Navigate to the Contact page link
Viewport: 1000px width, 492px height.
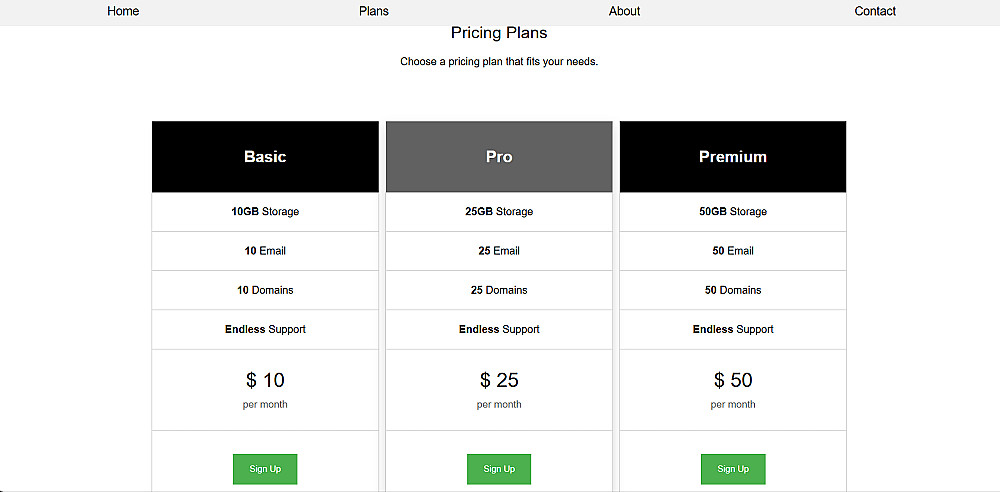pos(875,11)
